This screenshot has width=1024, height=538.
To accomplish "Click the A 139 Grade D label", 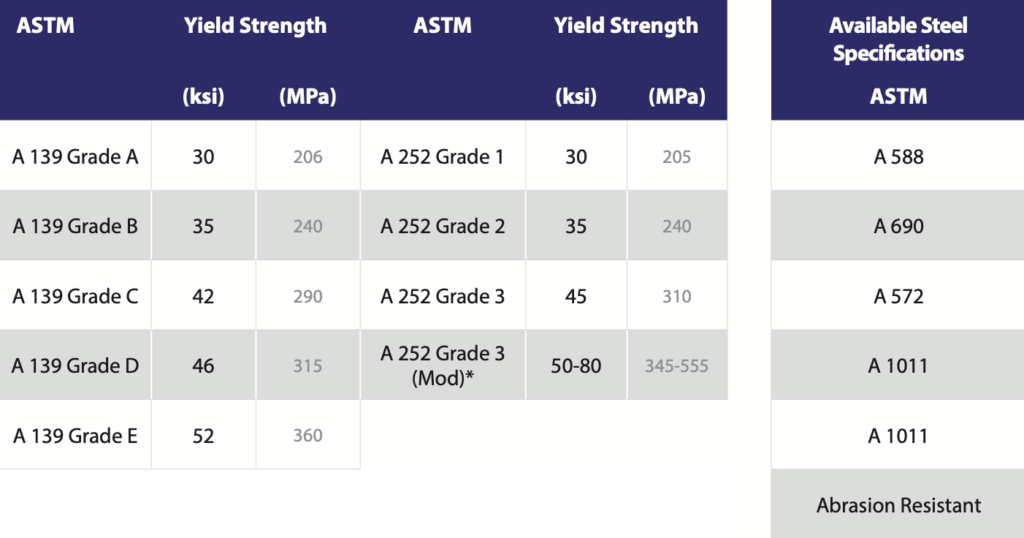I will pos(75,366).
